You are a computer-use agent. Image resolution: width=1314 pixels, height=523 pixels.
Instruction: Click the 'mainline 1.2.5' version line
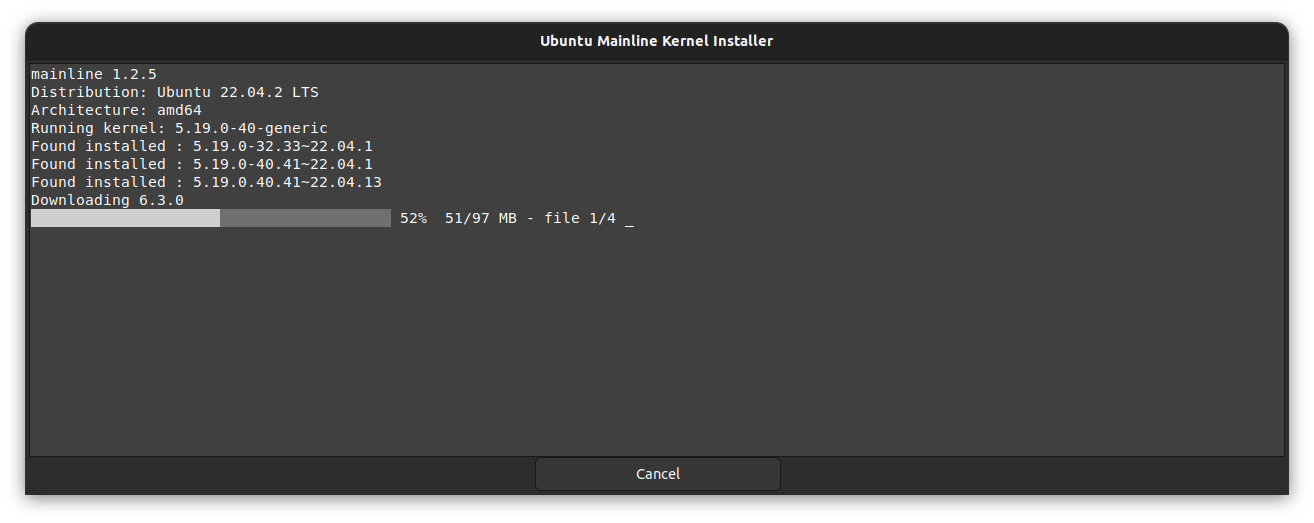click(x=93, y=74)
